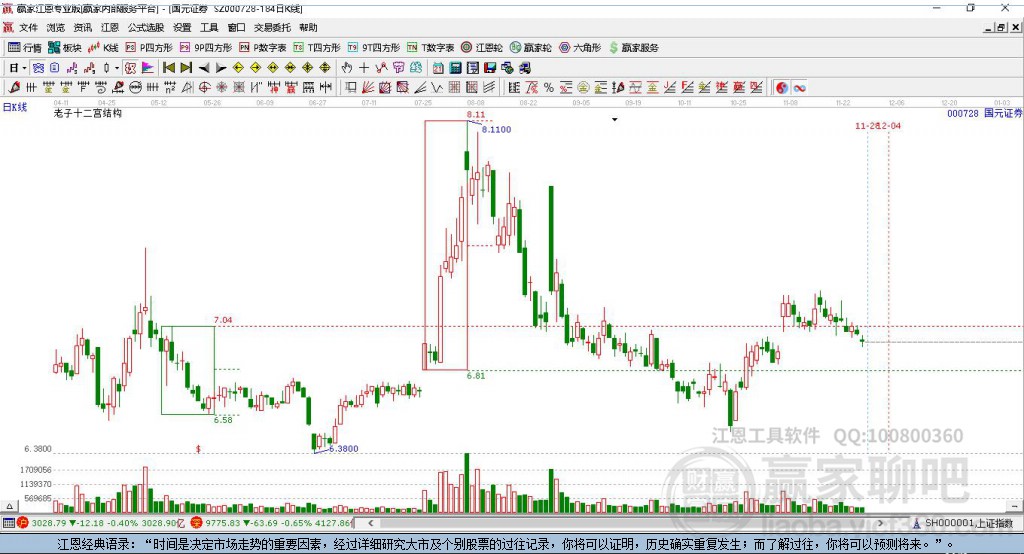Image resolution: width=1024 pixels, height=554 pixels.
Task: Click the infinity loop icon
Action: (x=799, y=88)
